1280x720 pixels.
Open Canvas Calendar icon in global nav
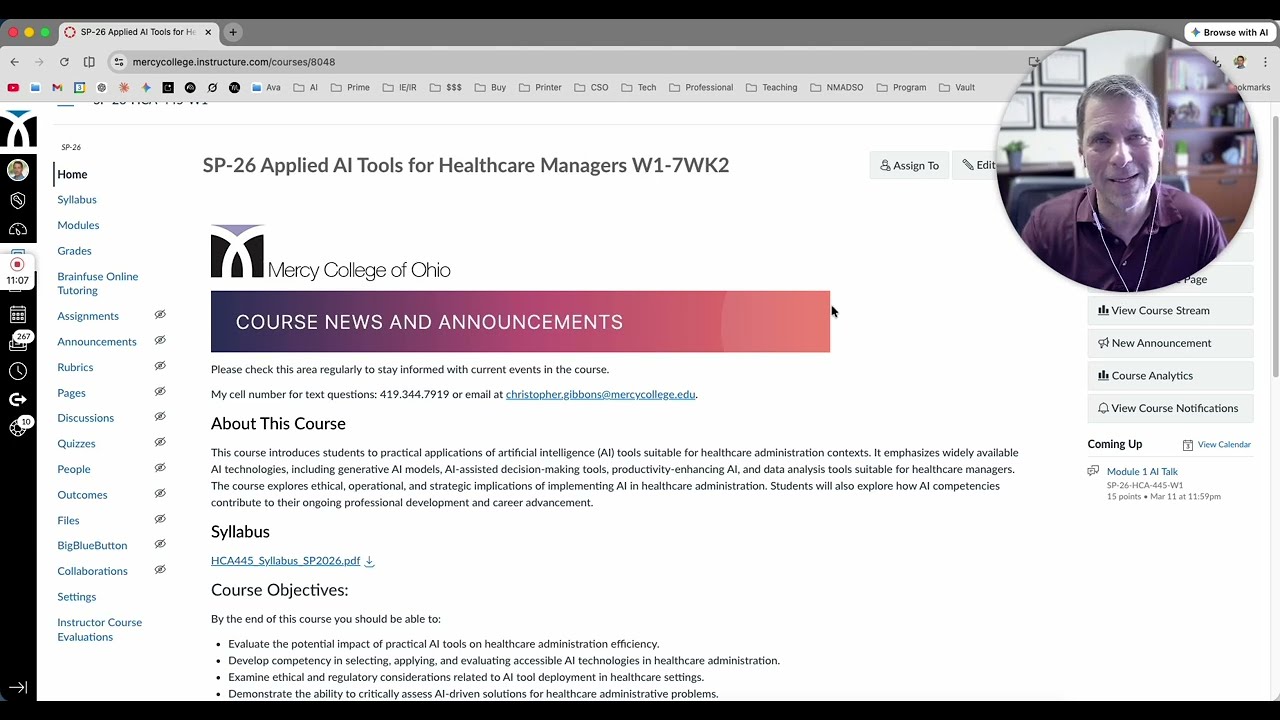[x=17, y=315]
